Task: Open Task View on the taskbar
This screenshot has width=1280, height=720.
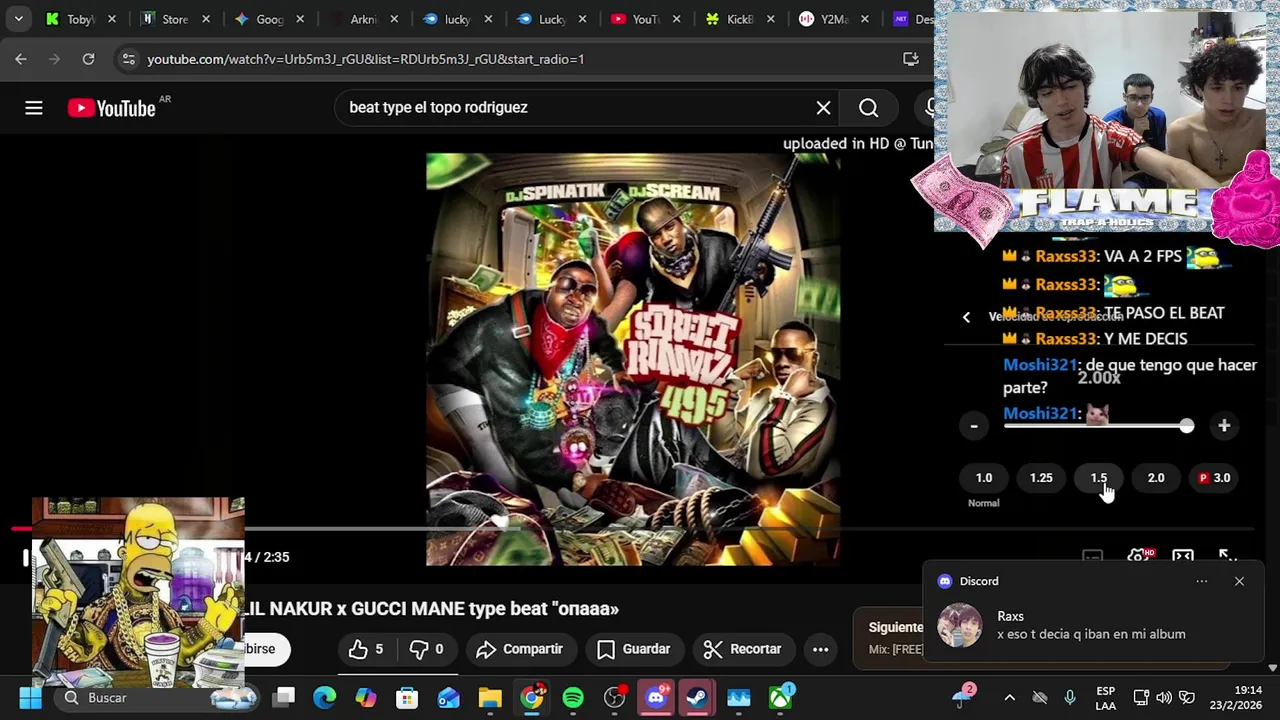Action: click(285, 698)
